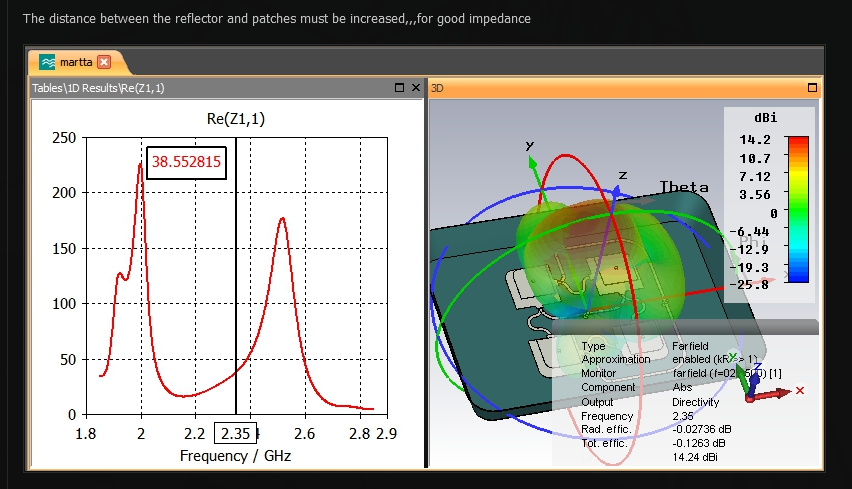Click the -25.8 value on color legend
The width and height of the screenshot is (852, 489).
[749, 284]
